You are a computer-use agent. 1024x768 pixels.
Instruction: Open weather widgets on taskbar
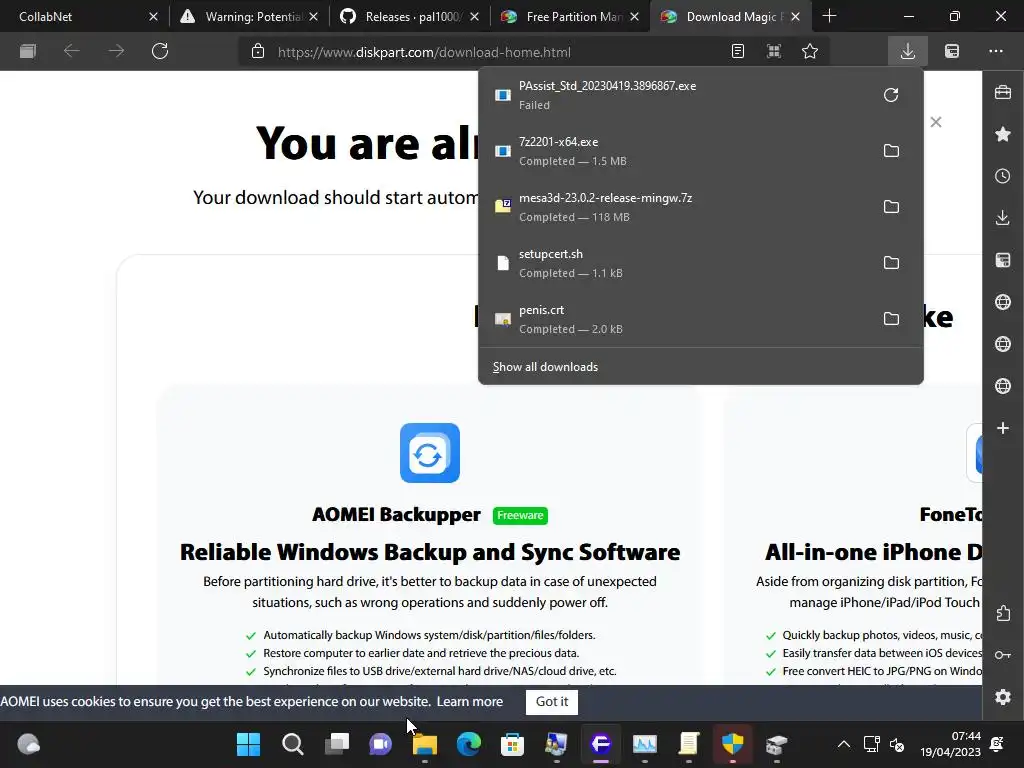pos(28,744)
